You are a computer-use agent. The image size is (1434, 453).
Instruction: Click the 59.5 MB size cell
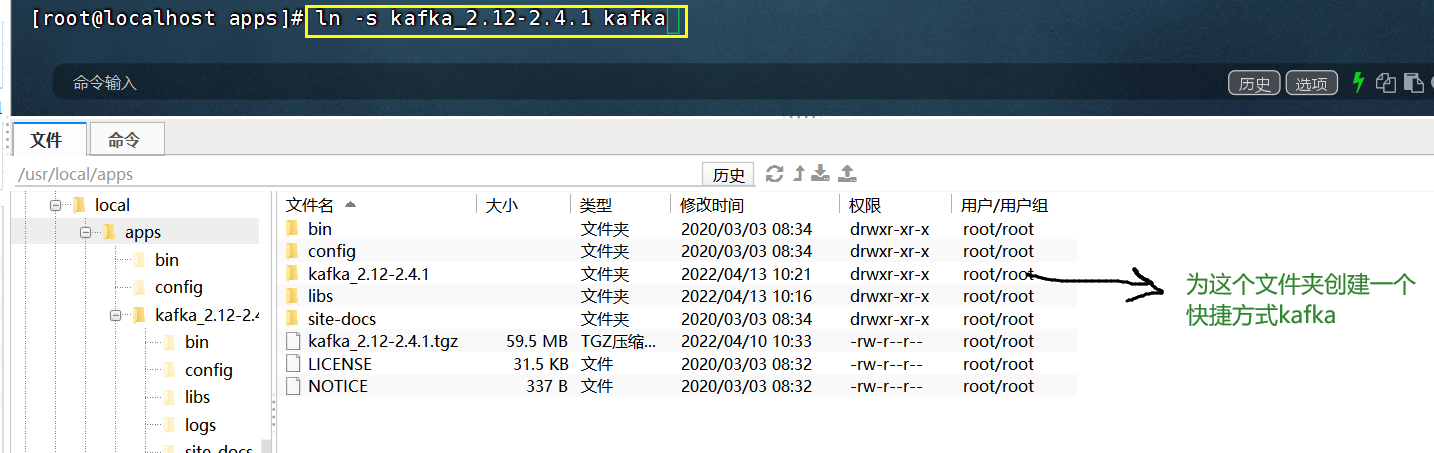537,341
